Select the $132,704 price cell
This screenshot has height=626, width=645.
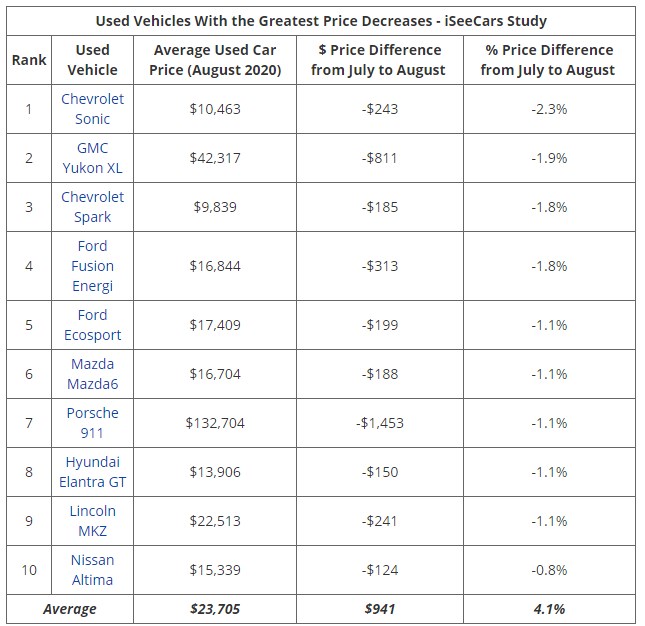coord(214,423)
